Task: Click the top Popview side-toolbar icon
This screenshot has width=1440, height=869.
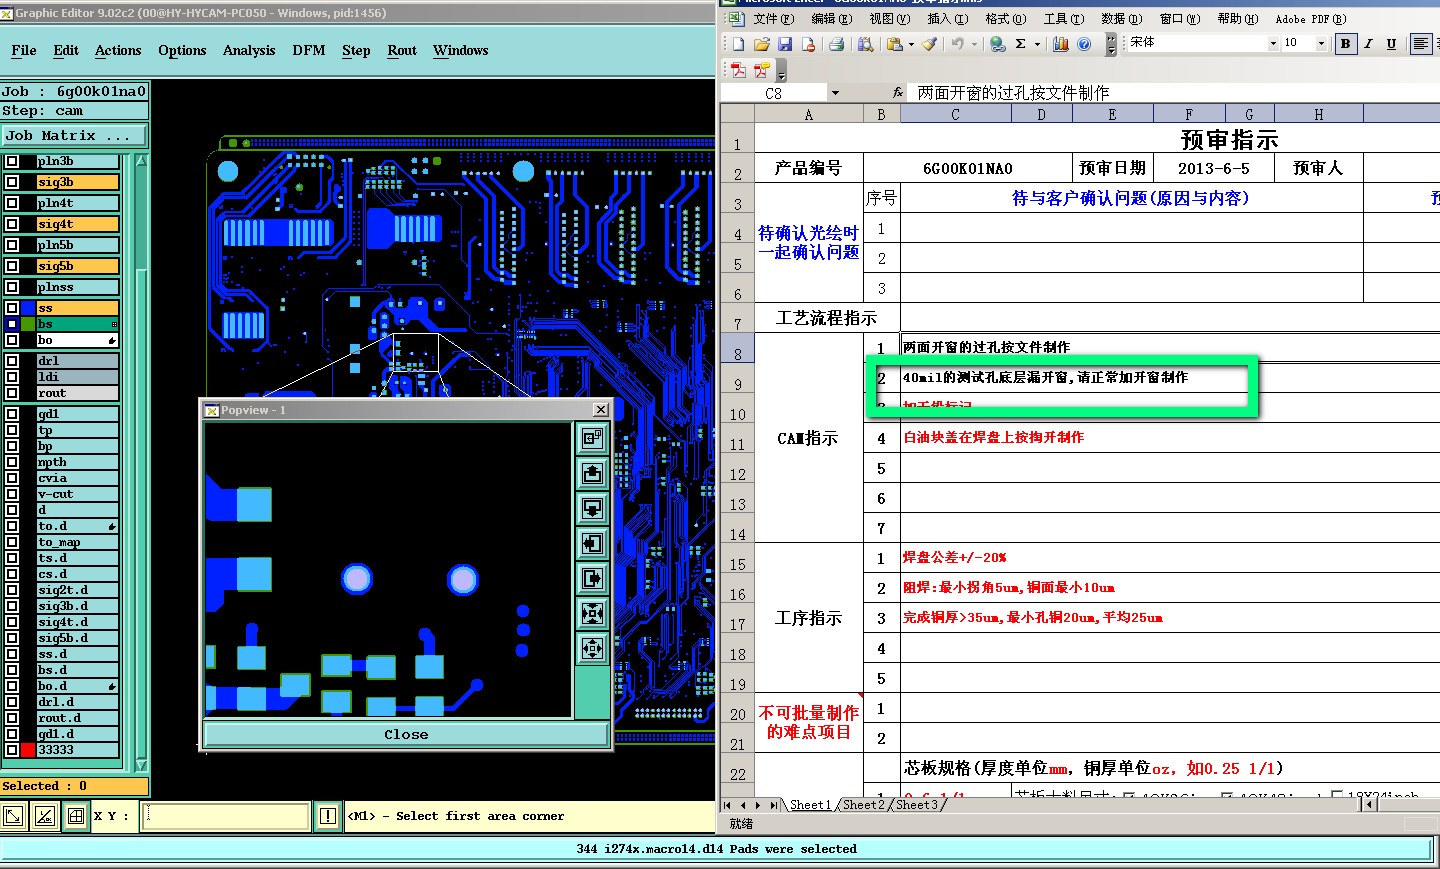Action: (593, 438)
